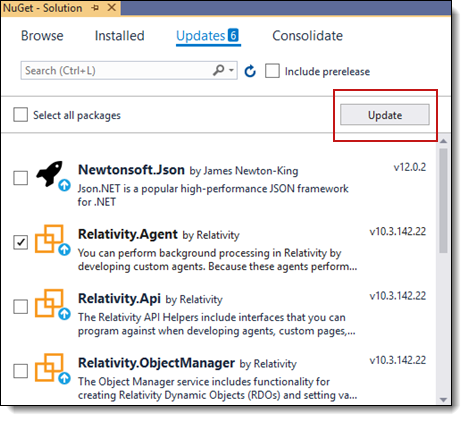The width and height of the screenshot is (467, 421).
Task: Check the Newtonsoft.Json package checkbox
Action: point(21,178)
